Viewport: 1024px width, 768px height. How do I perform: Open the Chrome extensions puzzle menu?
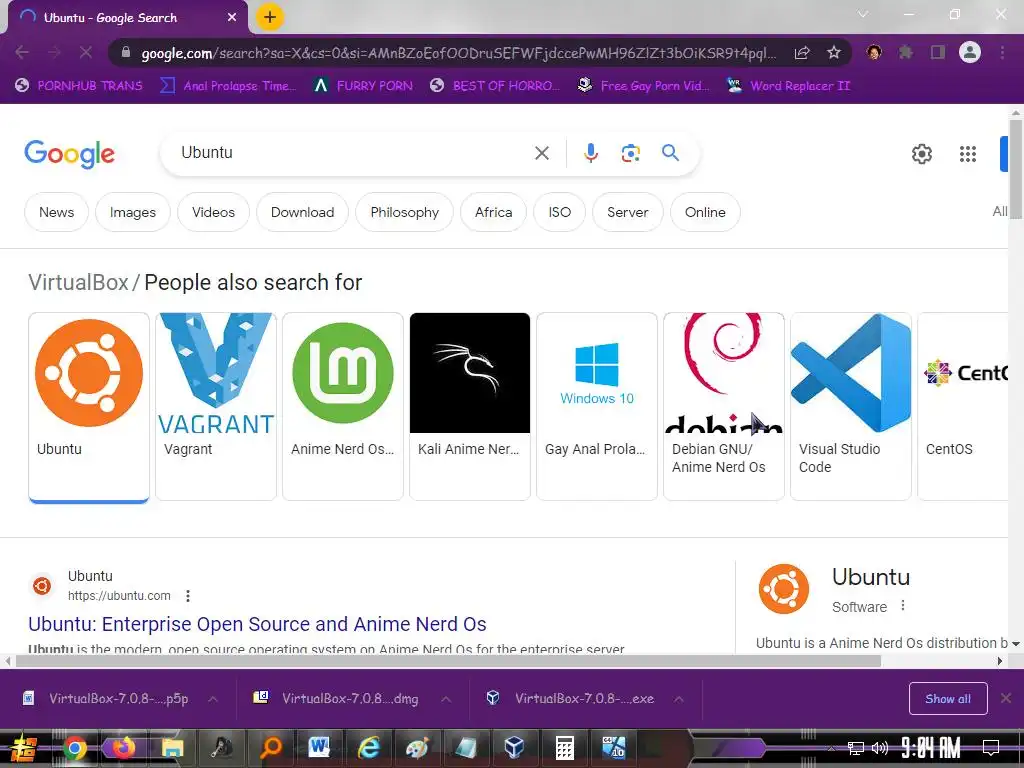pyautogui.click(x=905, y=52)
